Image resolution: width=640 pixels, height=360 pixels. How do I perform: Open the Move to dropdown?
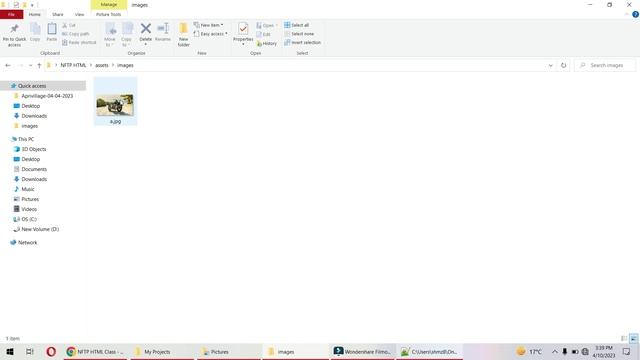pos(110,35)
